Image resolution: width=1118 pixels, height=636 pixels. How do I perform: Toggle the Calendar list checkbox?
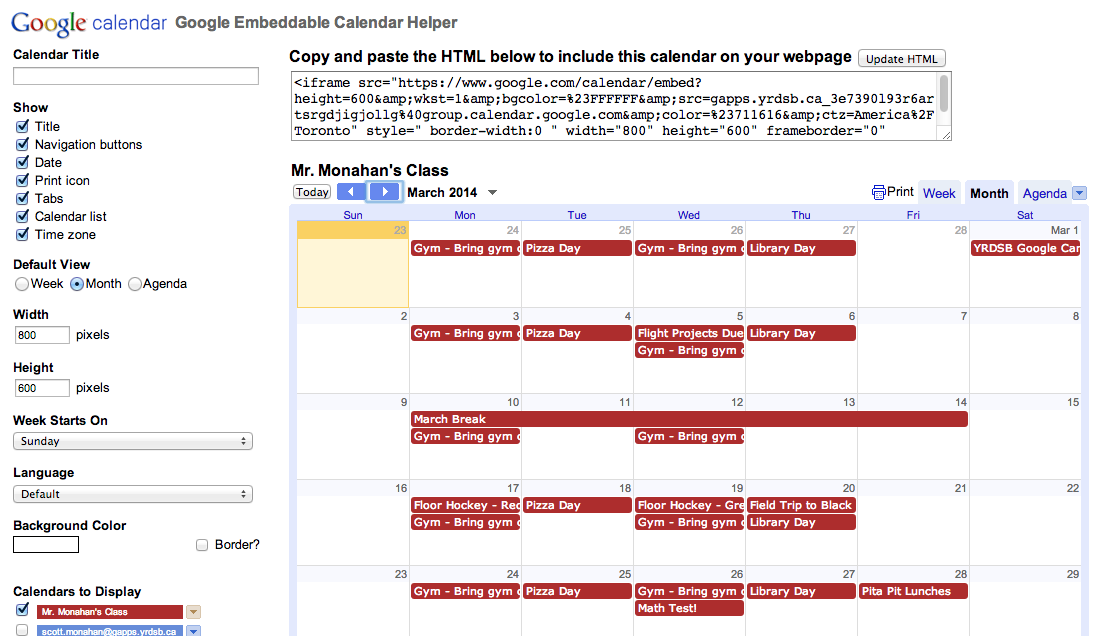(22, 216)
